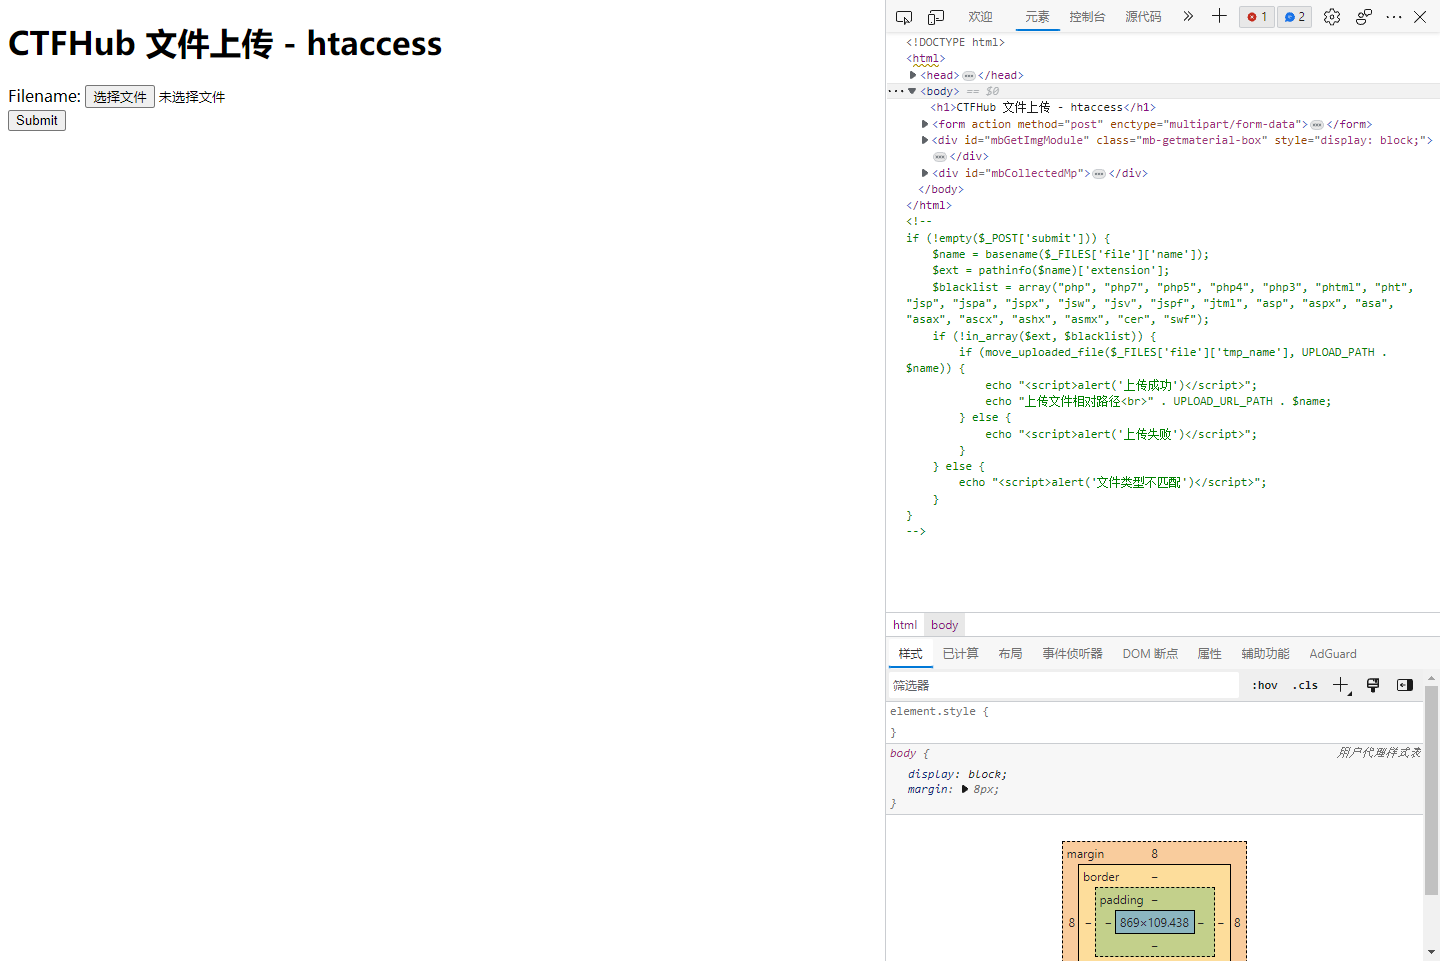Expand the margin shorthand property triangle

click(965, 789)
